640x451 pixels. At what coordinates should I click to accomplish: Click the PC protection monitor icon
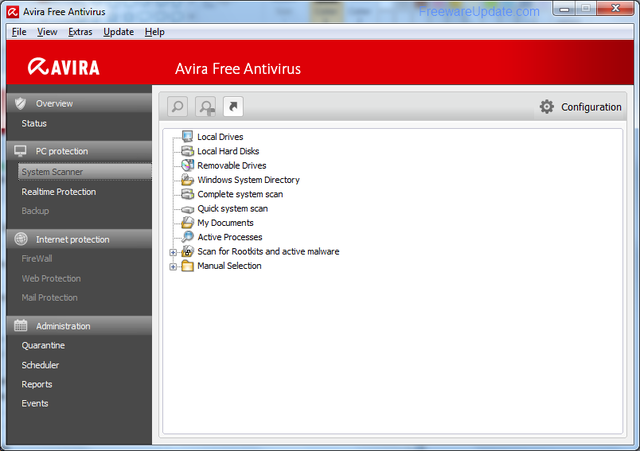[20, 151]
